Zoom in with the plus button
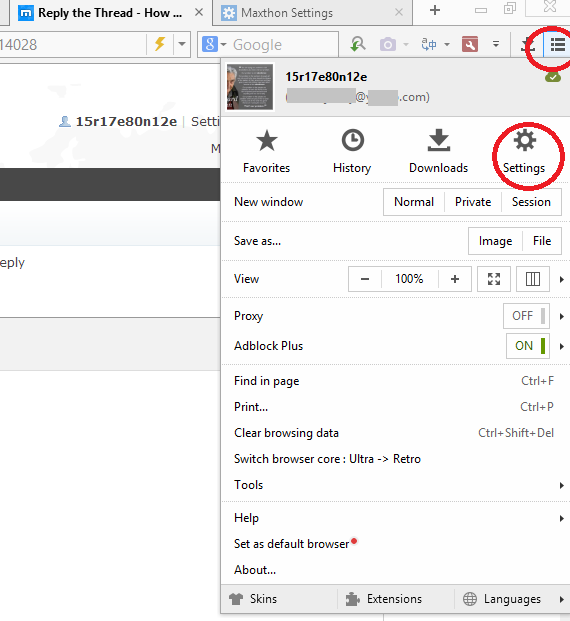Screen dimensions: 570x621 point(455,279)
